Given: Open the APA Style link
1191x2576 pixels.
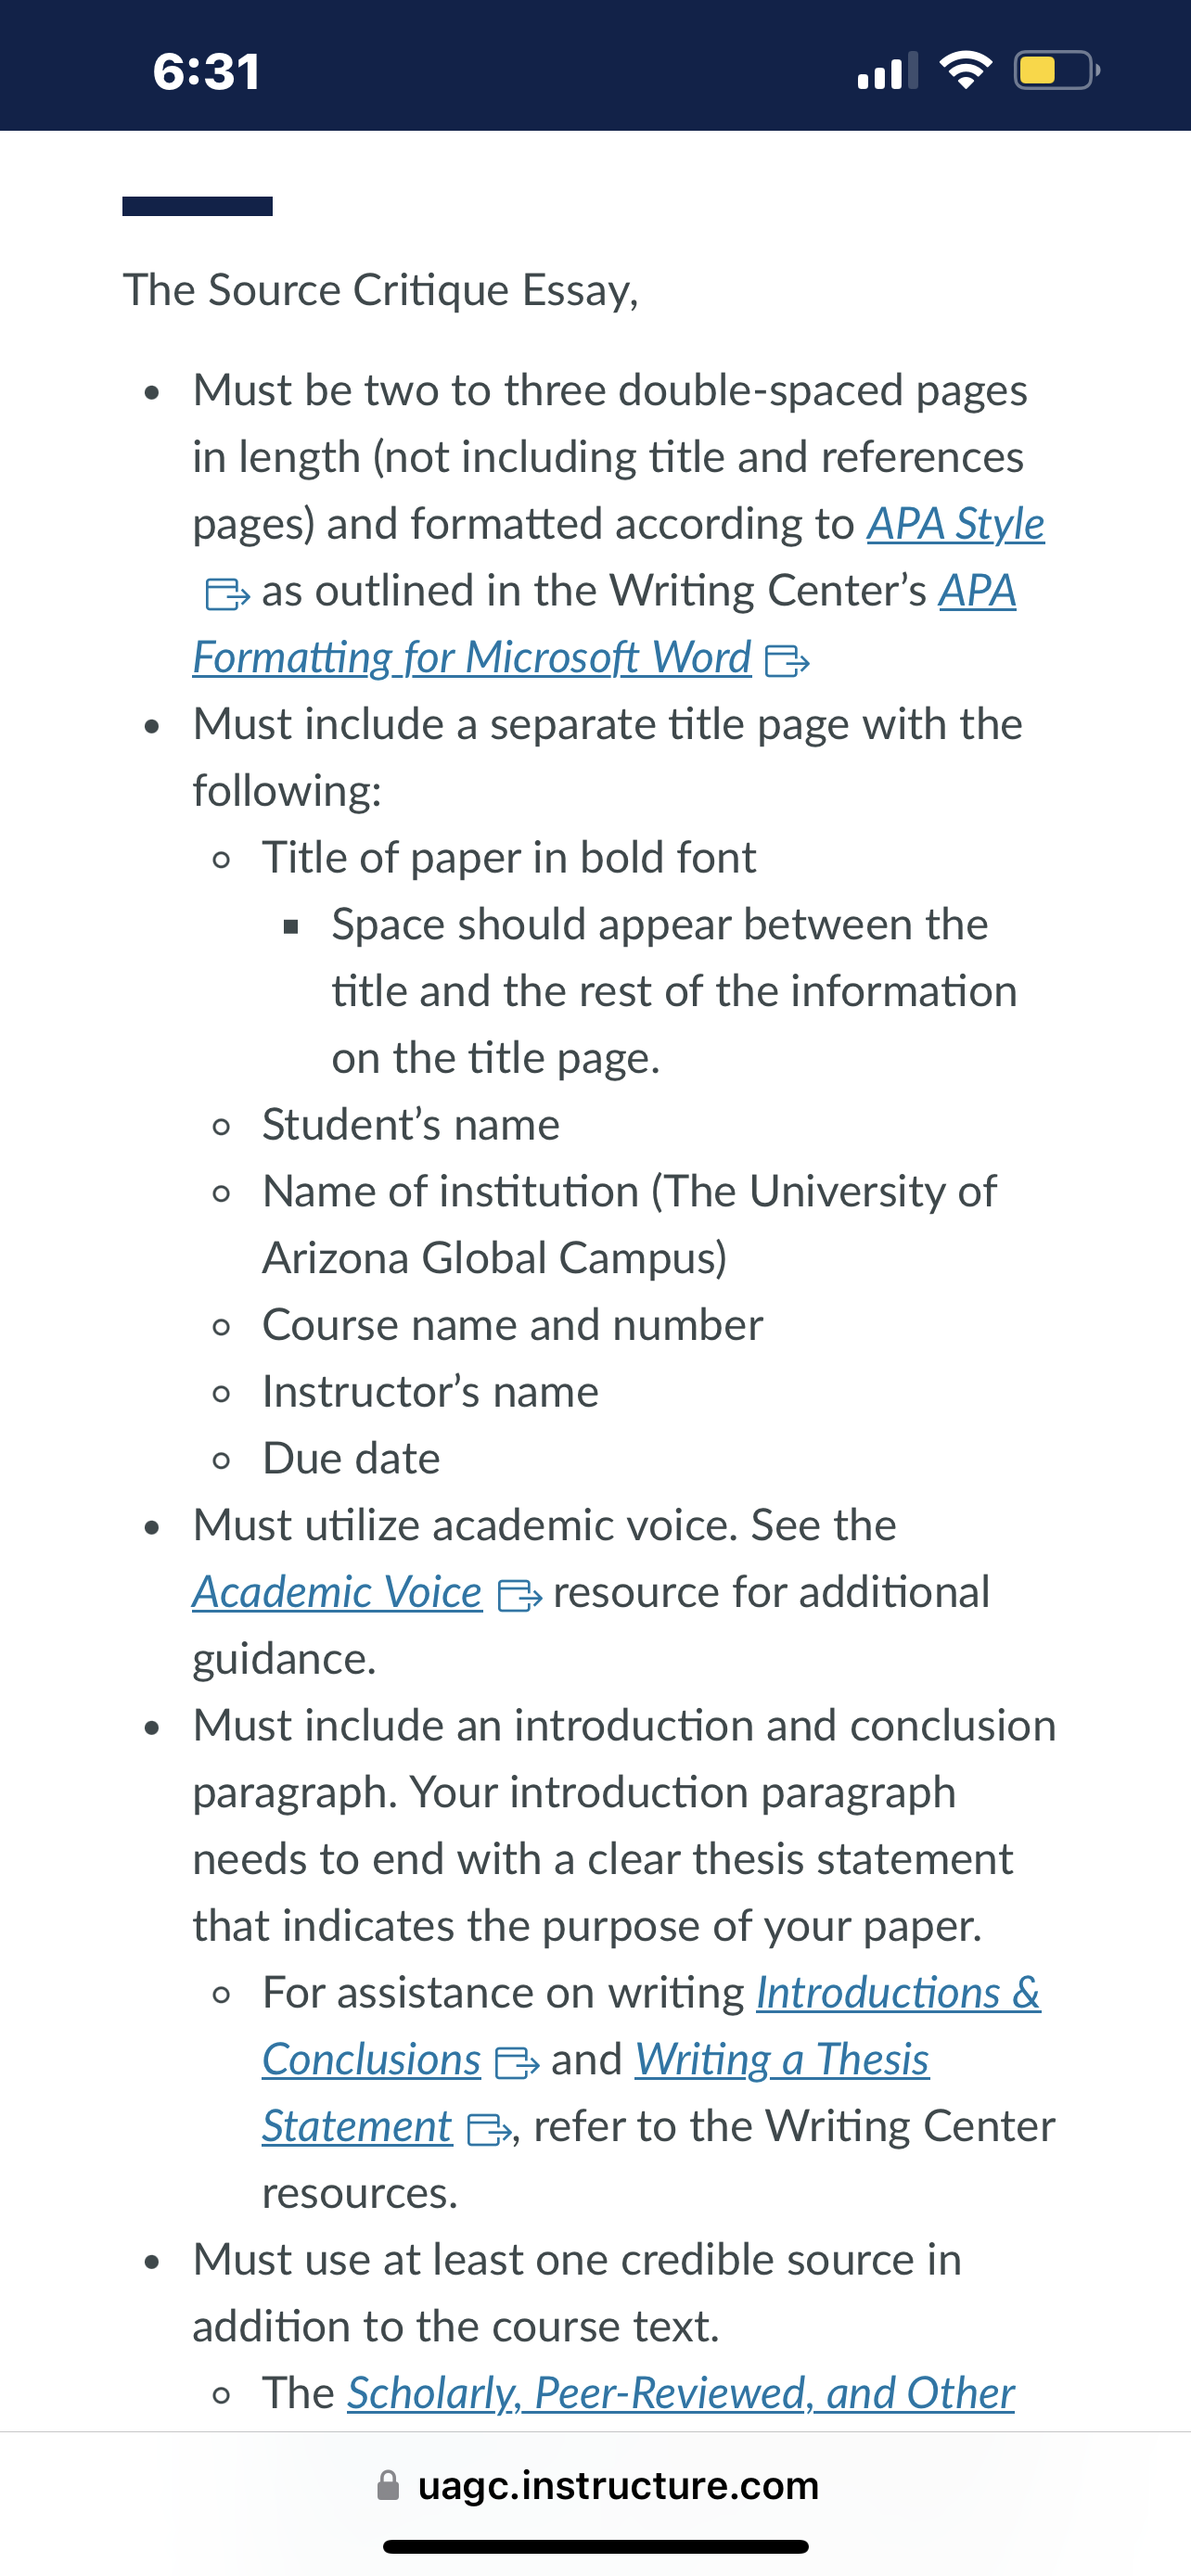Looking at the screenshot, I should click(x=955, y=524).
